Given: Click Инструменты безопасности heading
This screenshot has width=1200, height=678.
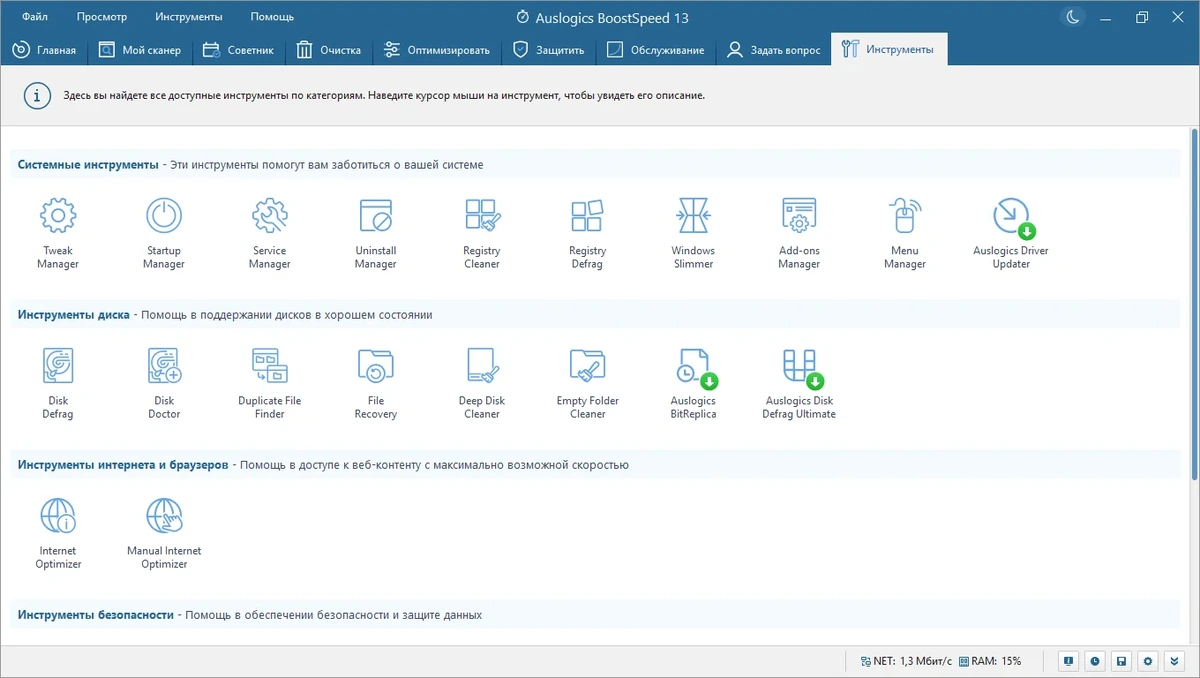Looking at the screenshot, I should pos(96,614).
